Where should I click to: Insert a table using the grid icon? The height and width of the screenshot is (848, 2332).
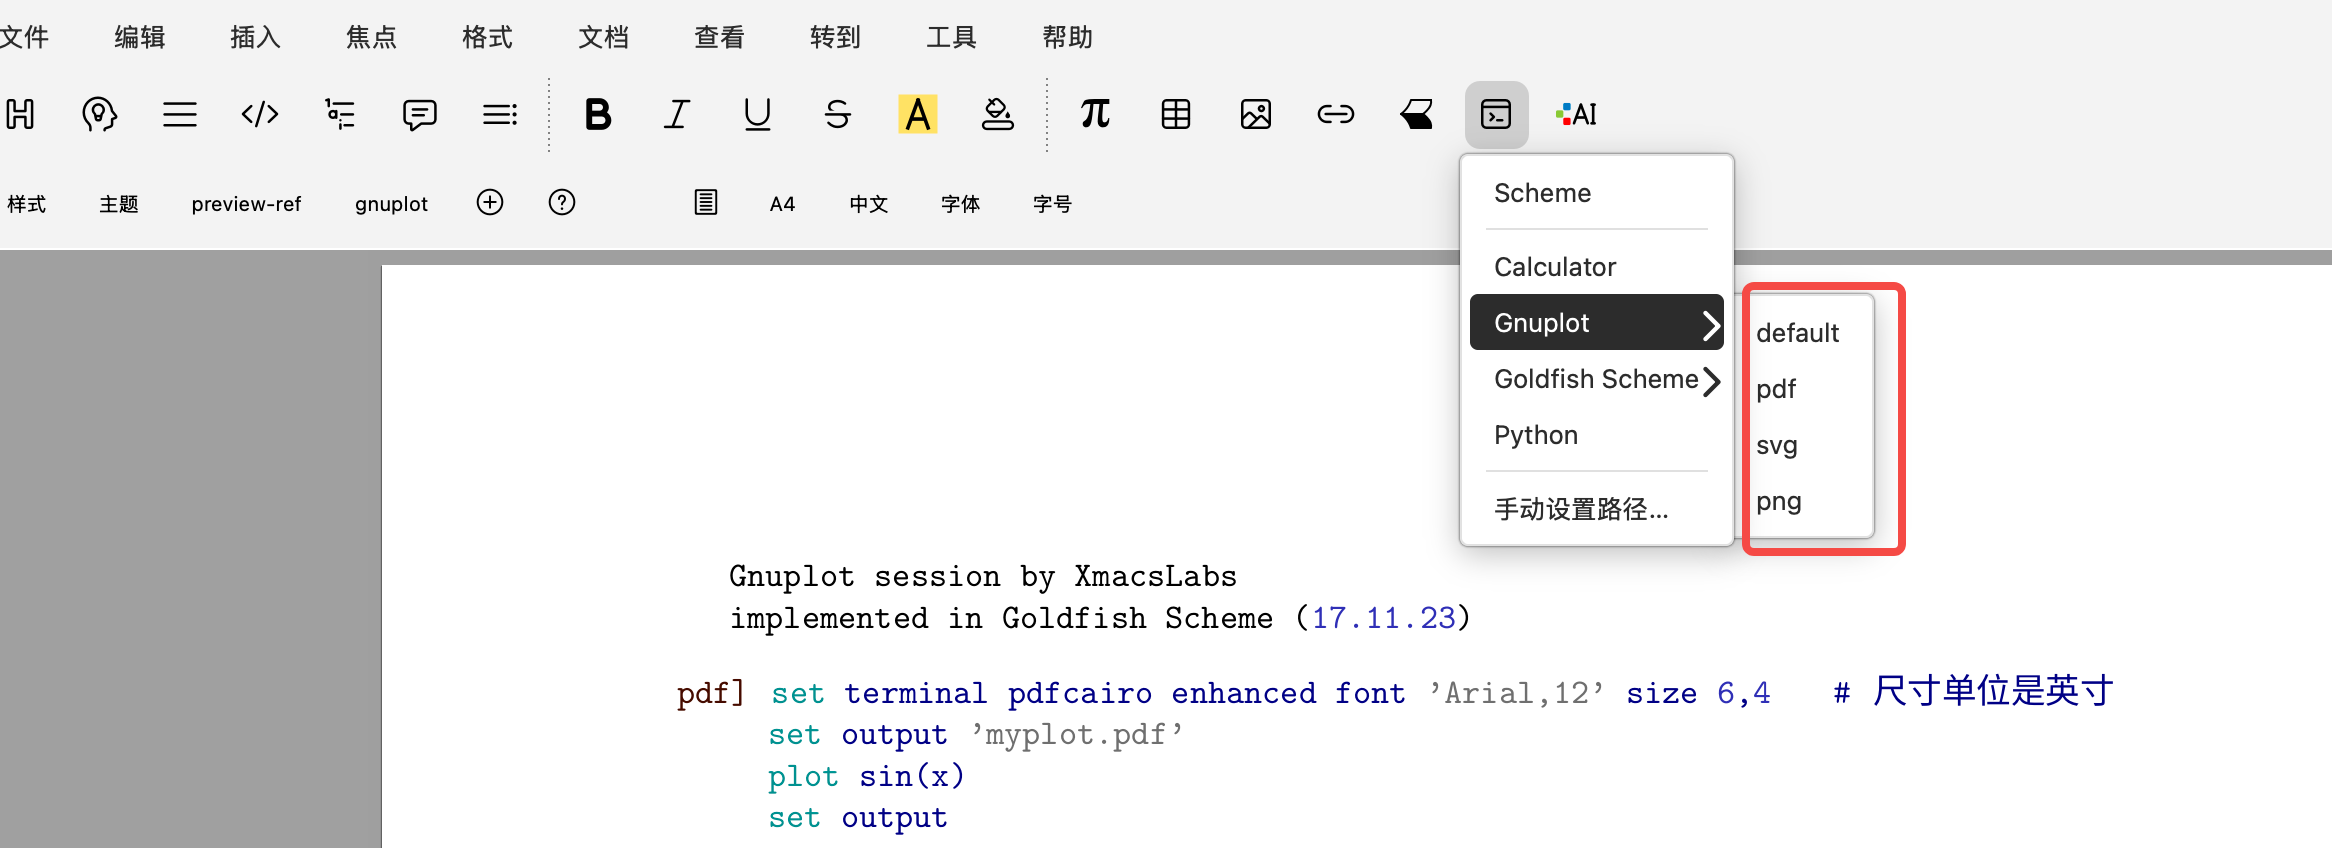pos(1176,114)
